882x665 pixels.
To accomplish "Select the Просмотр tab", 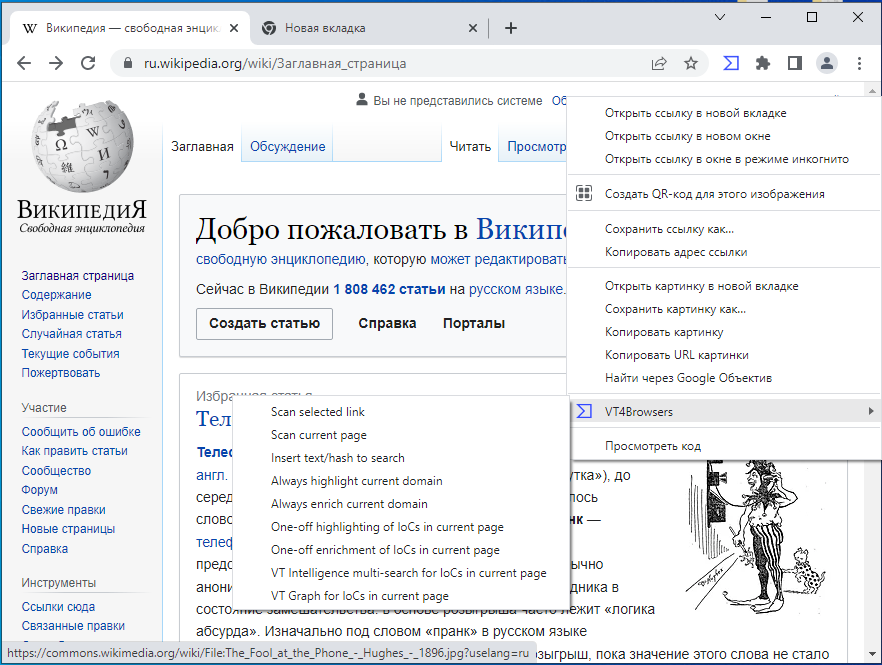I will (x=536, y=147).
